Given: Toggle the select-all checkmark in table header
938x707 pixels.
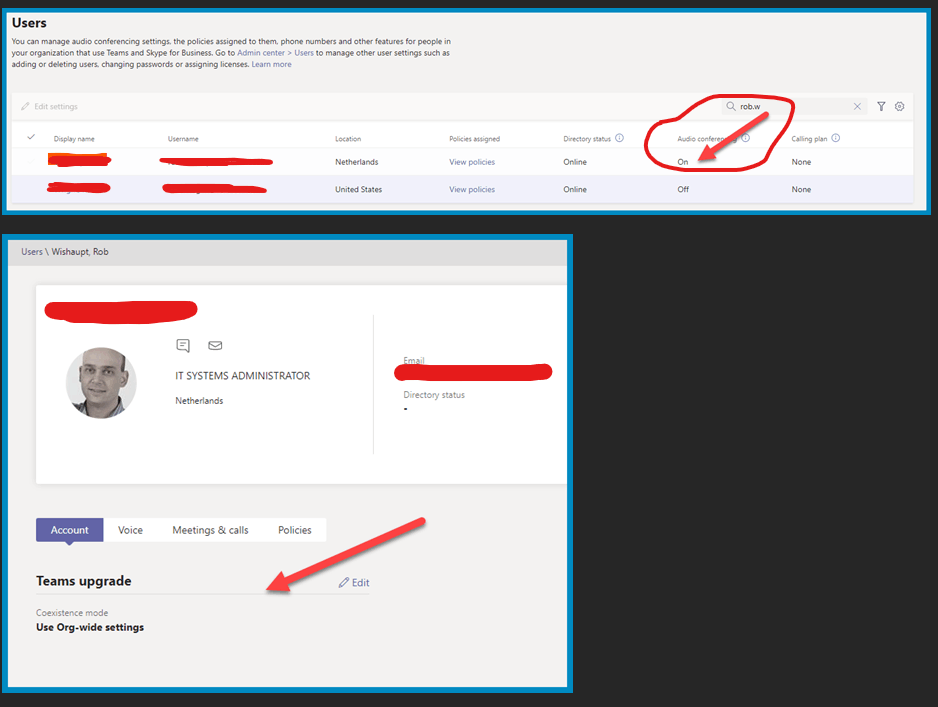Looking at the screenshot, I should (x=31, y=137).
